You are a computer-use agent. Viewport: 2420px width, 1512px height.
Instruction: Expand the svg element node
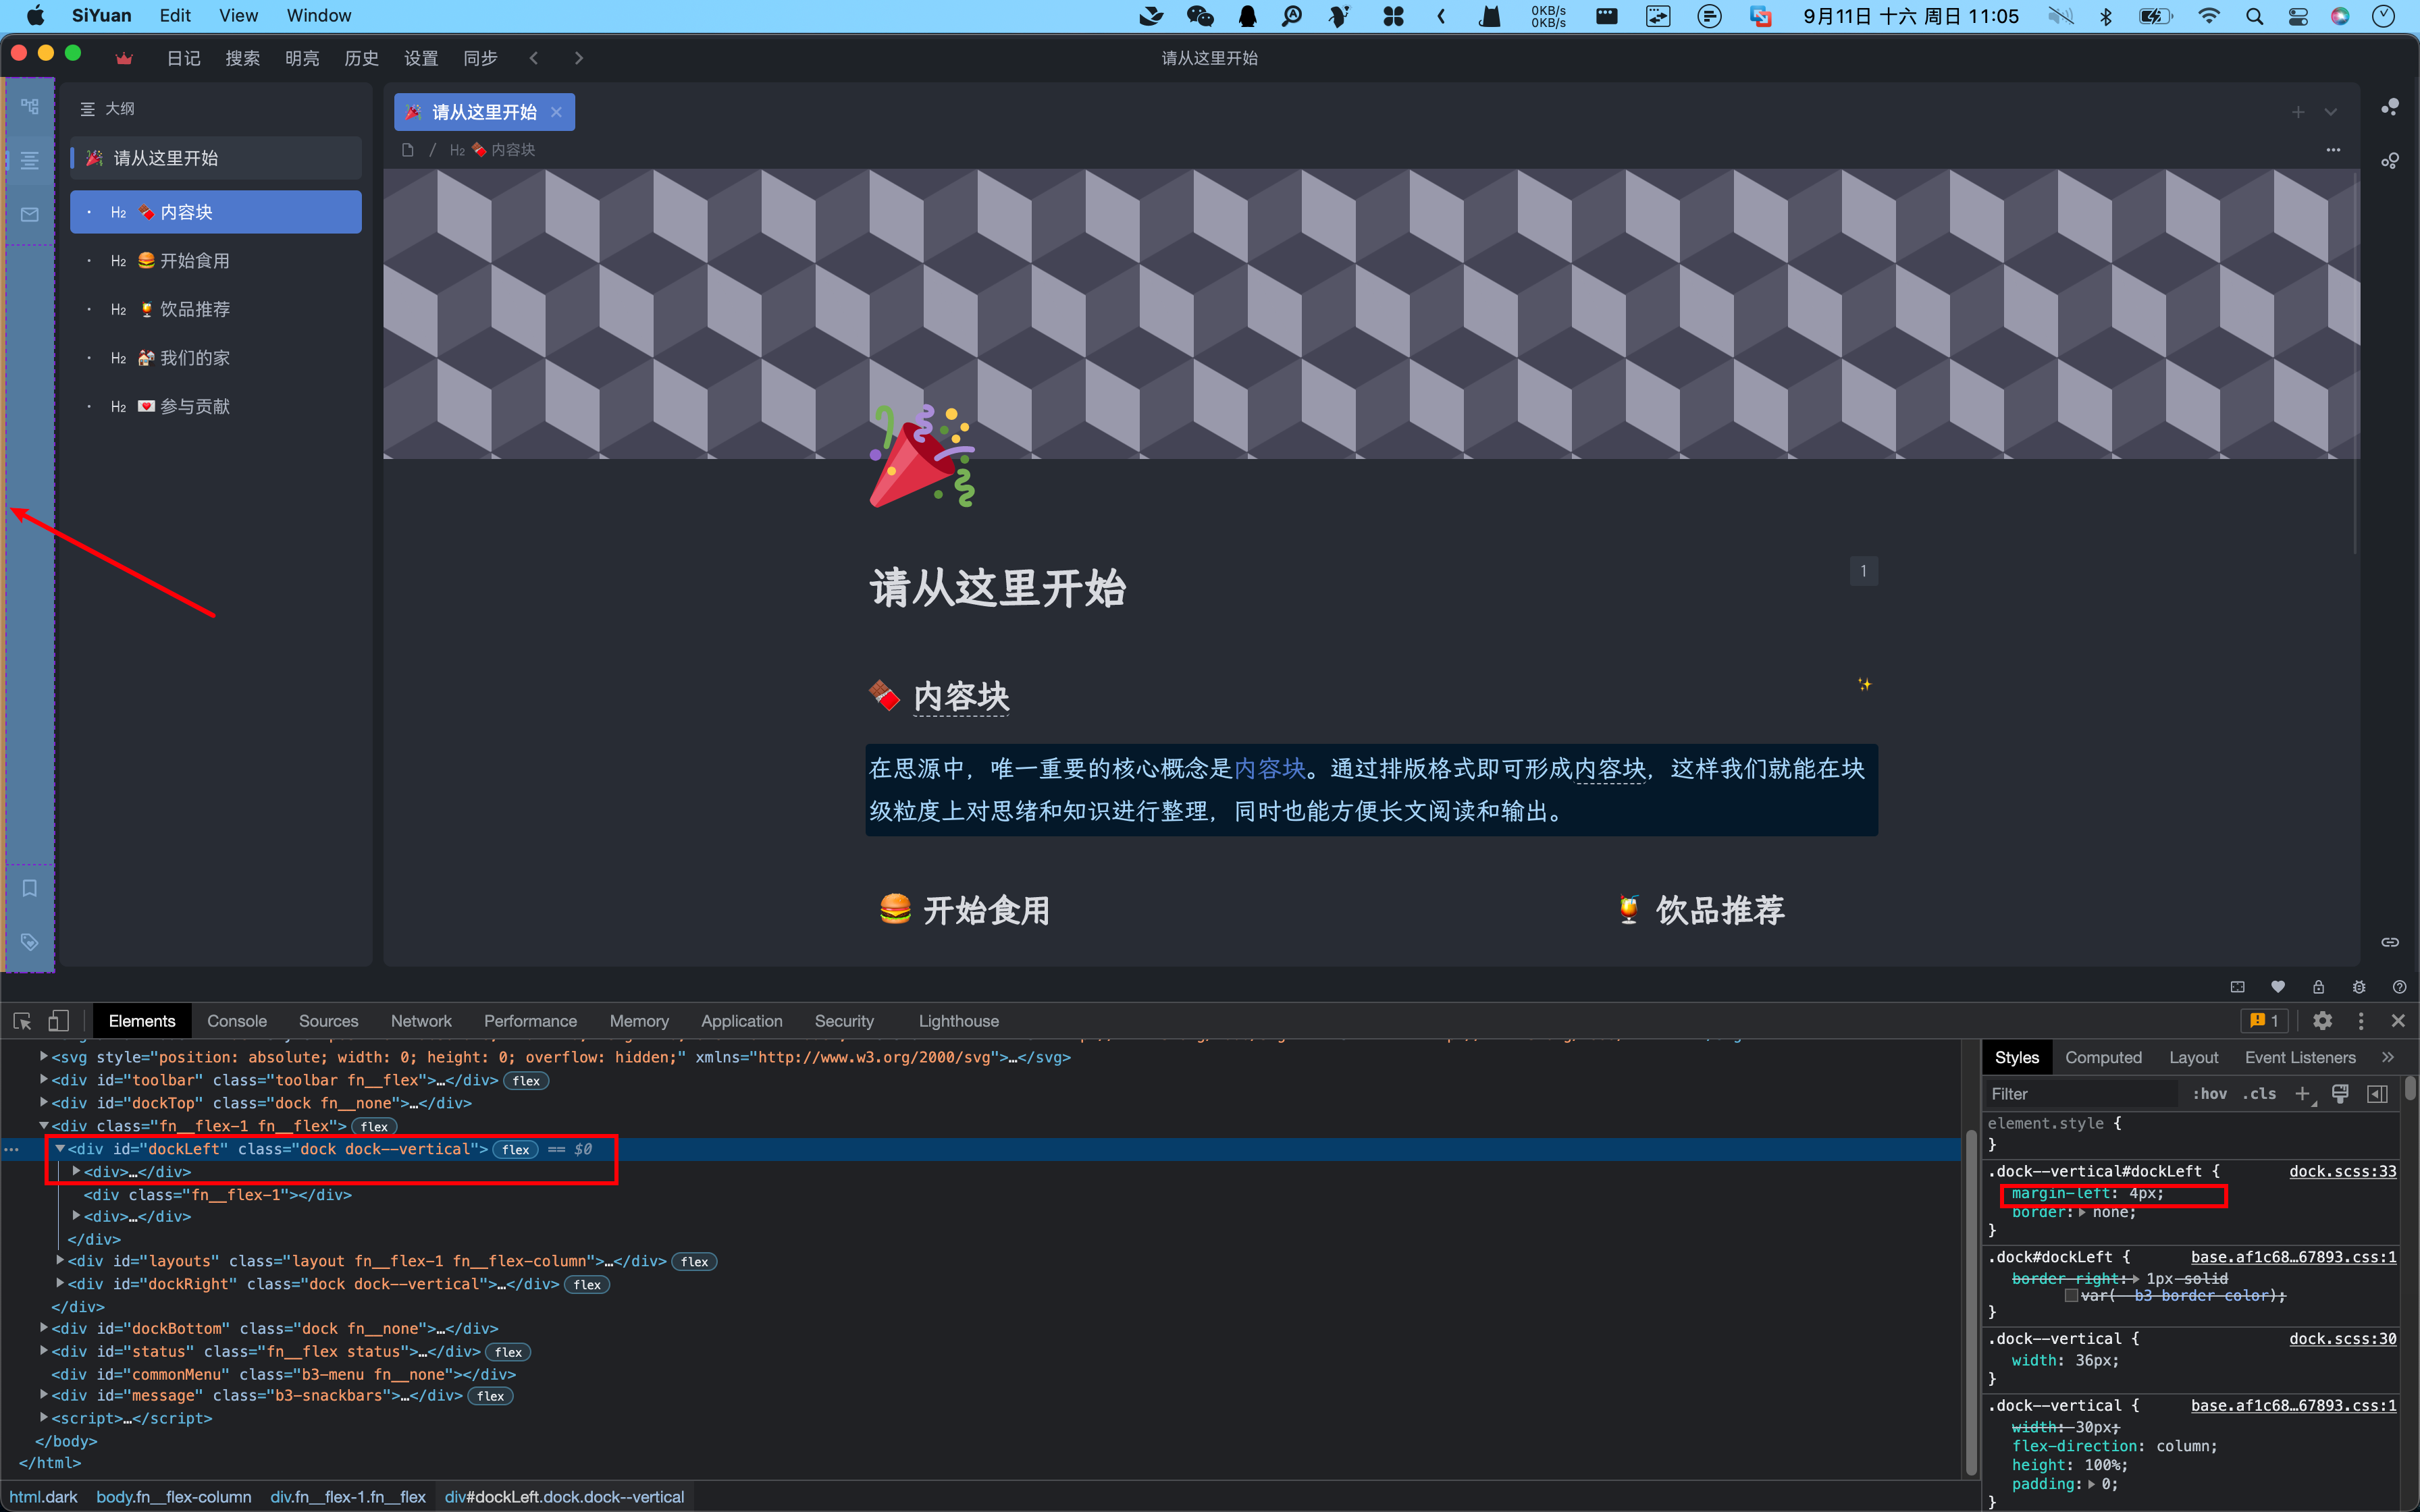point(43,1056)
